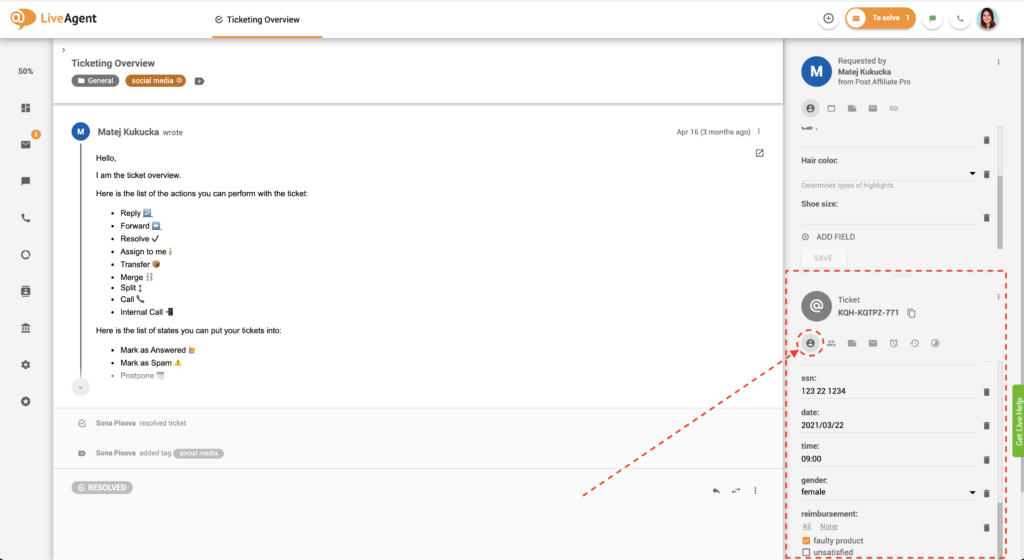Screen dimensions: 1024x560
Task: Expand collapsed message with round chevron button
Action: (81, 386)
